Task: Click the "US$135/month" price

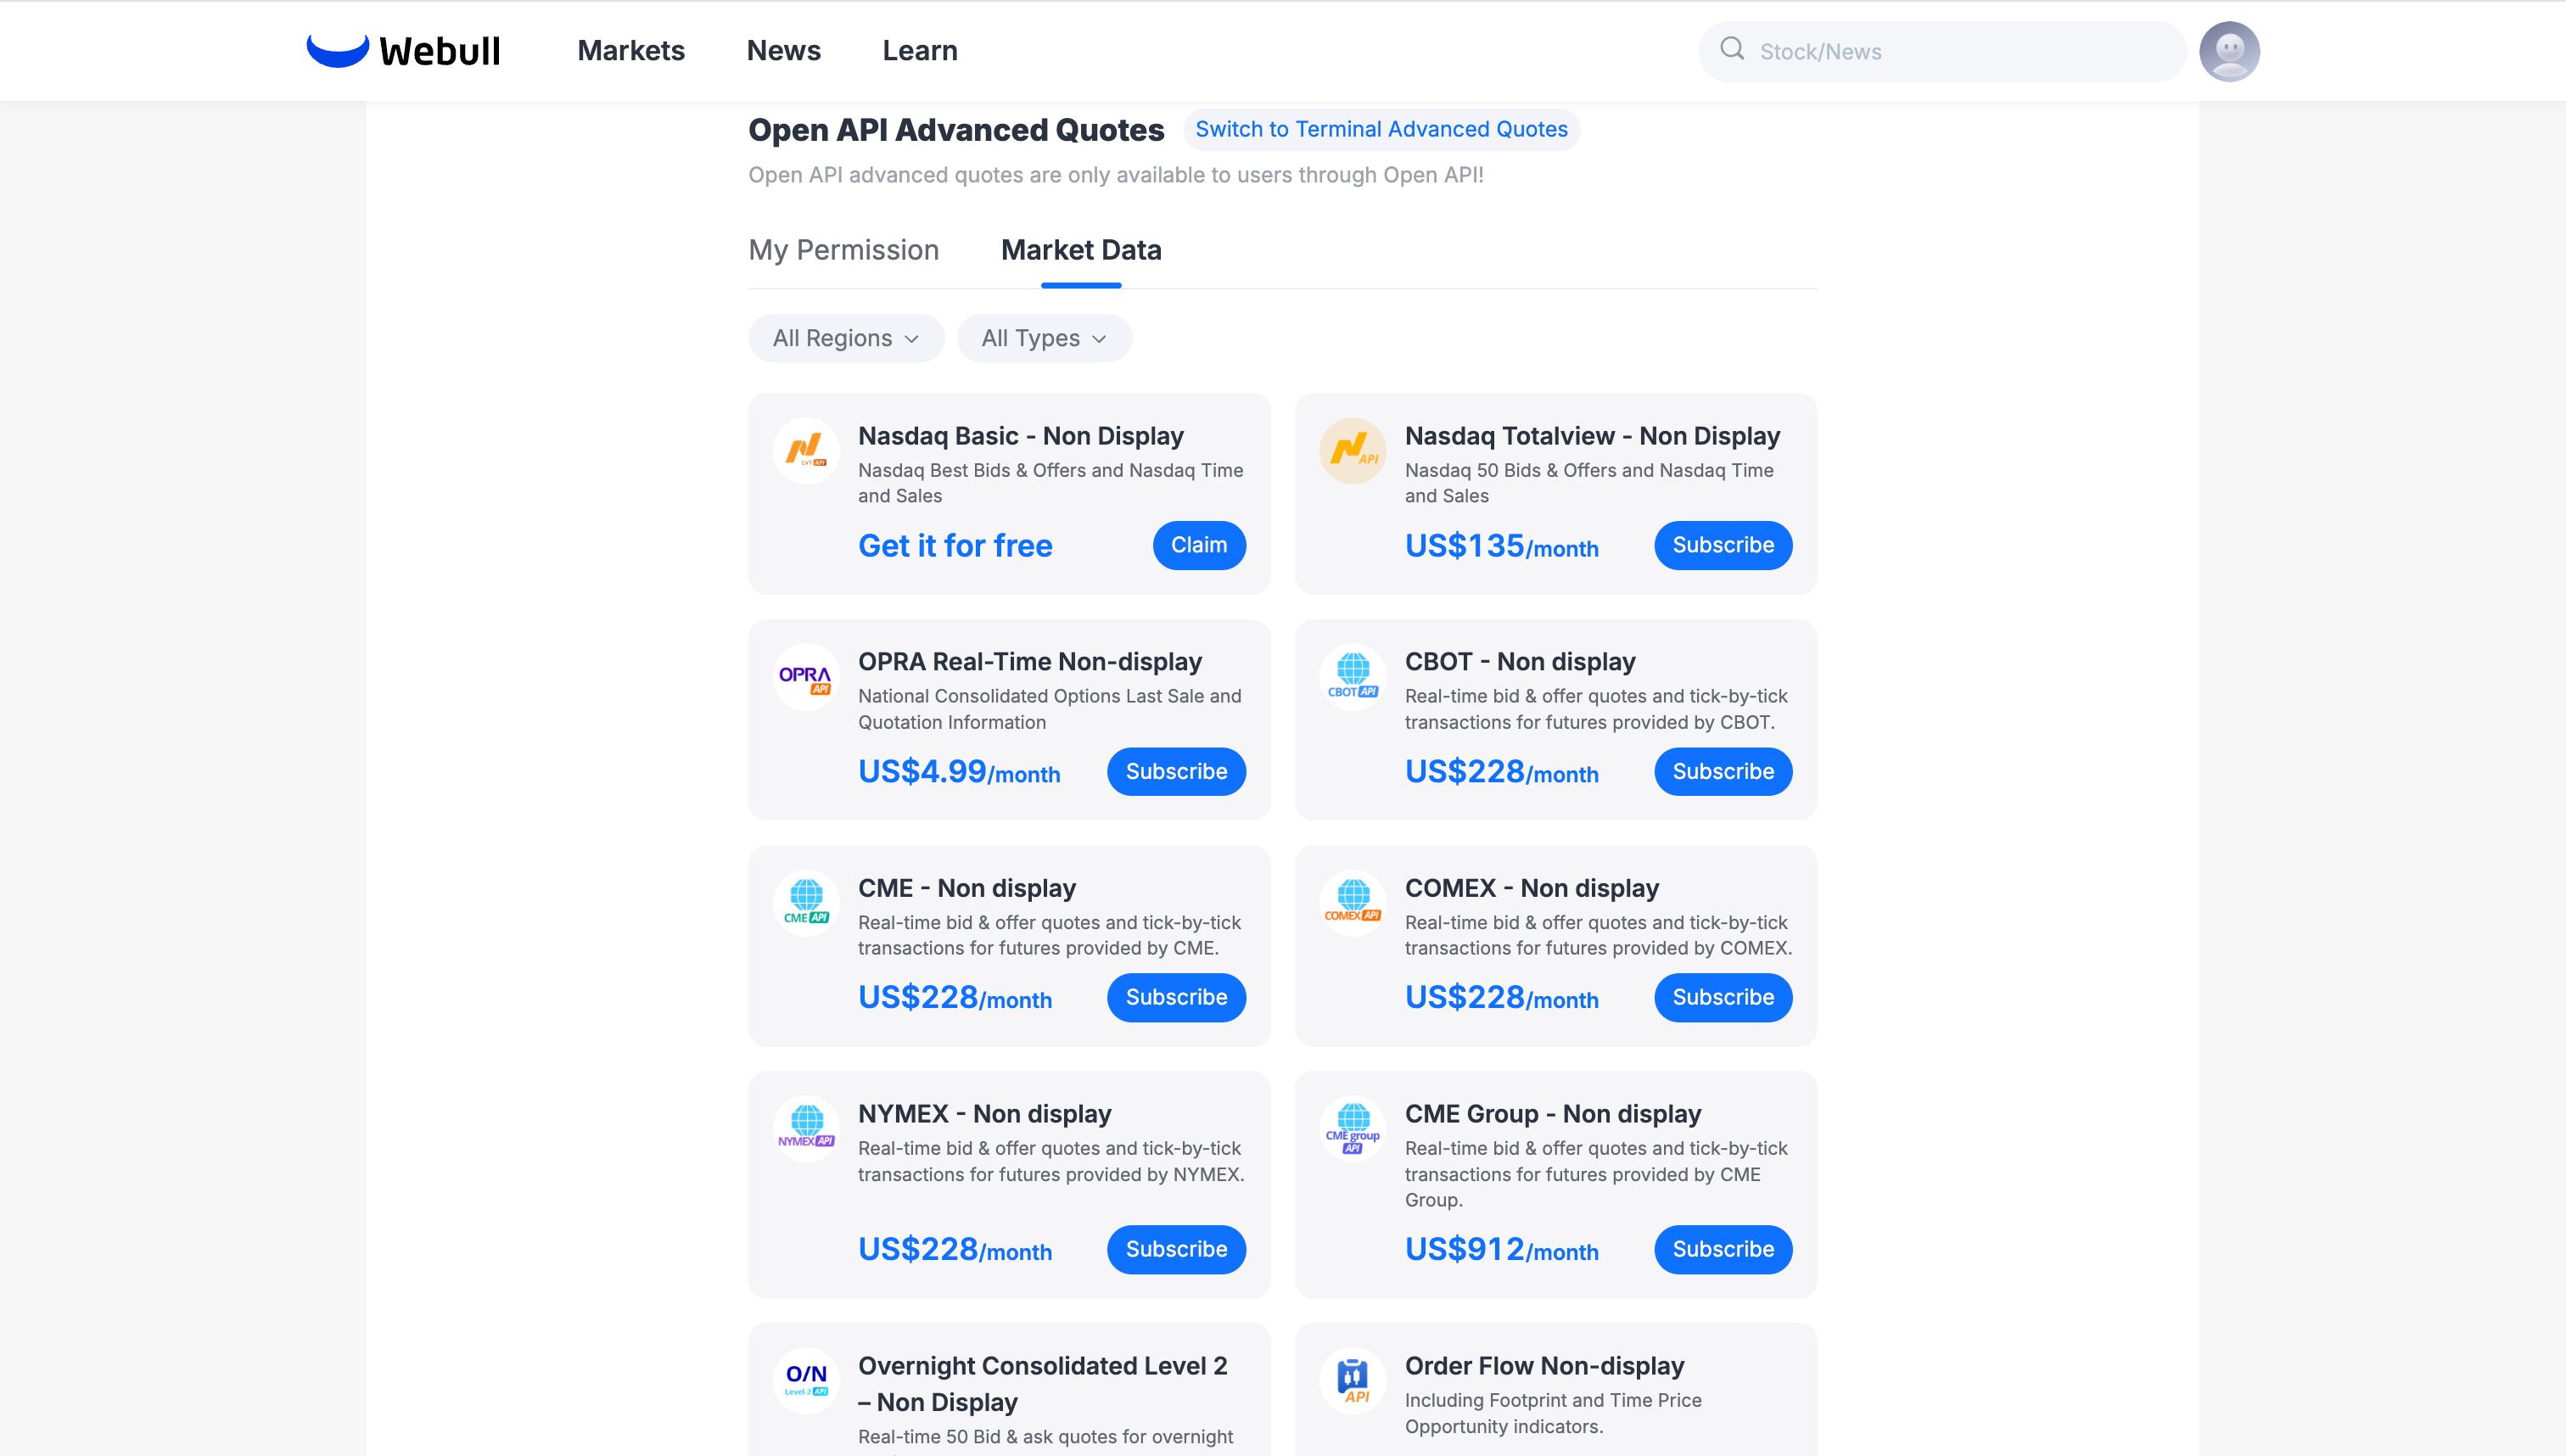Action: (1502, 545)
